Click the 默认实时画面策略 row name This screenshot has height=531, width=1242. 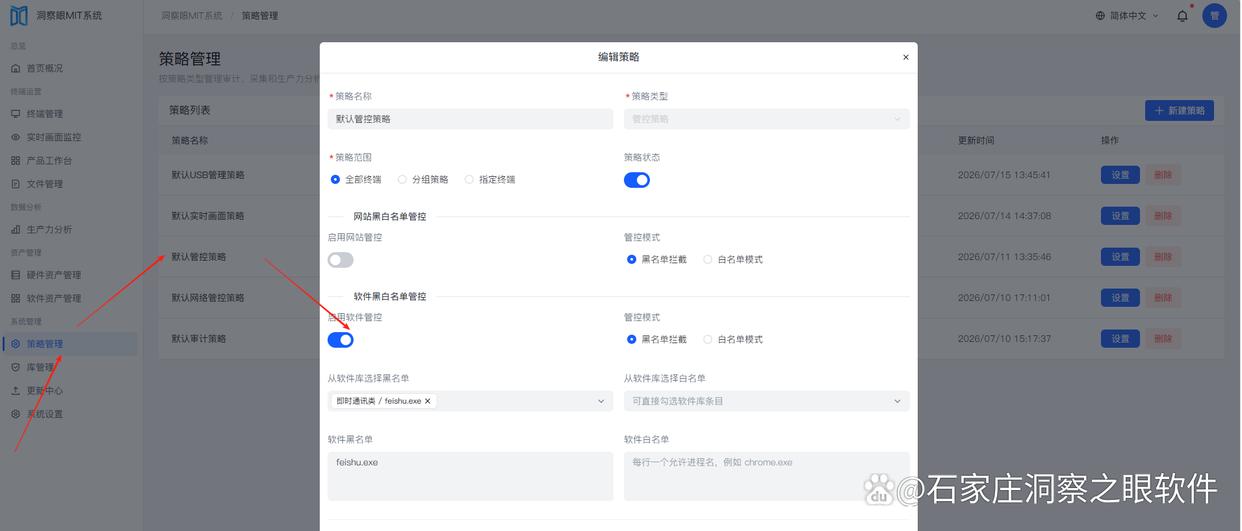(208, 216)
